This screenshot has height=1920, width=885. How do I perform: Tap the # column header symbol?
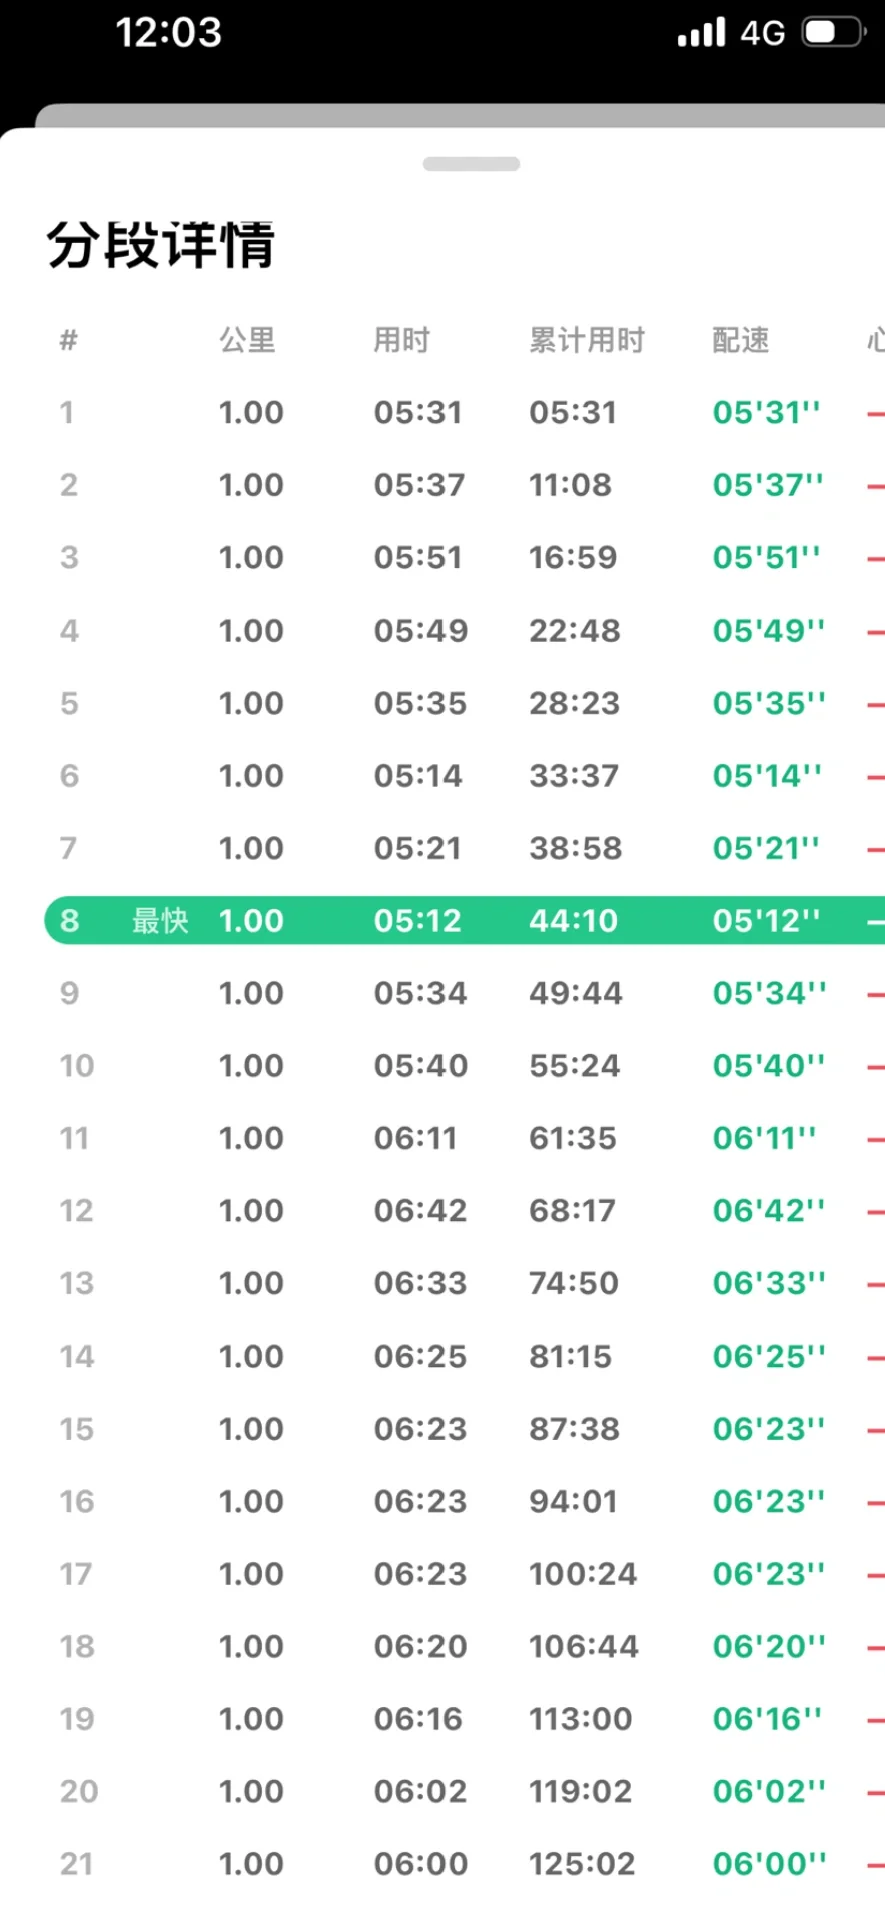coord(68,340)
